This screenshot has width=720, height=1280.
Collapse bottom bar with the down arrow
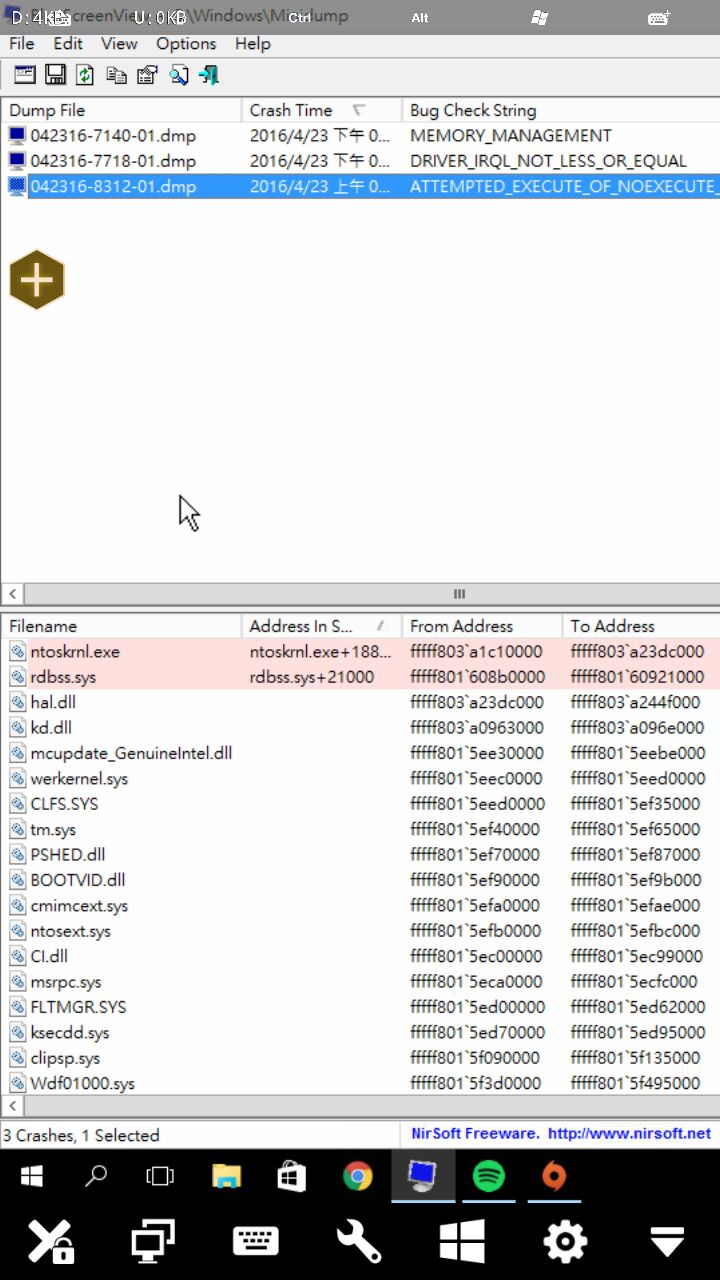(x=667, y=1242)
